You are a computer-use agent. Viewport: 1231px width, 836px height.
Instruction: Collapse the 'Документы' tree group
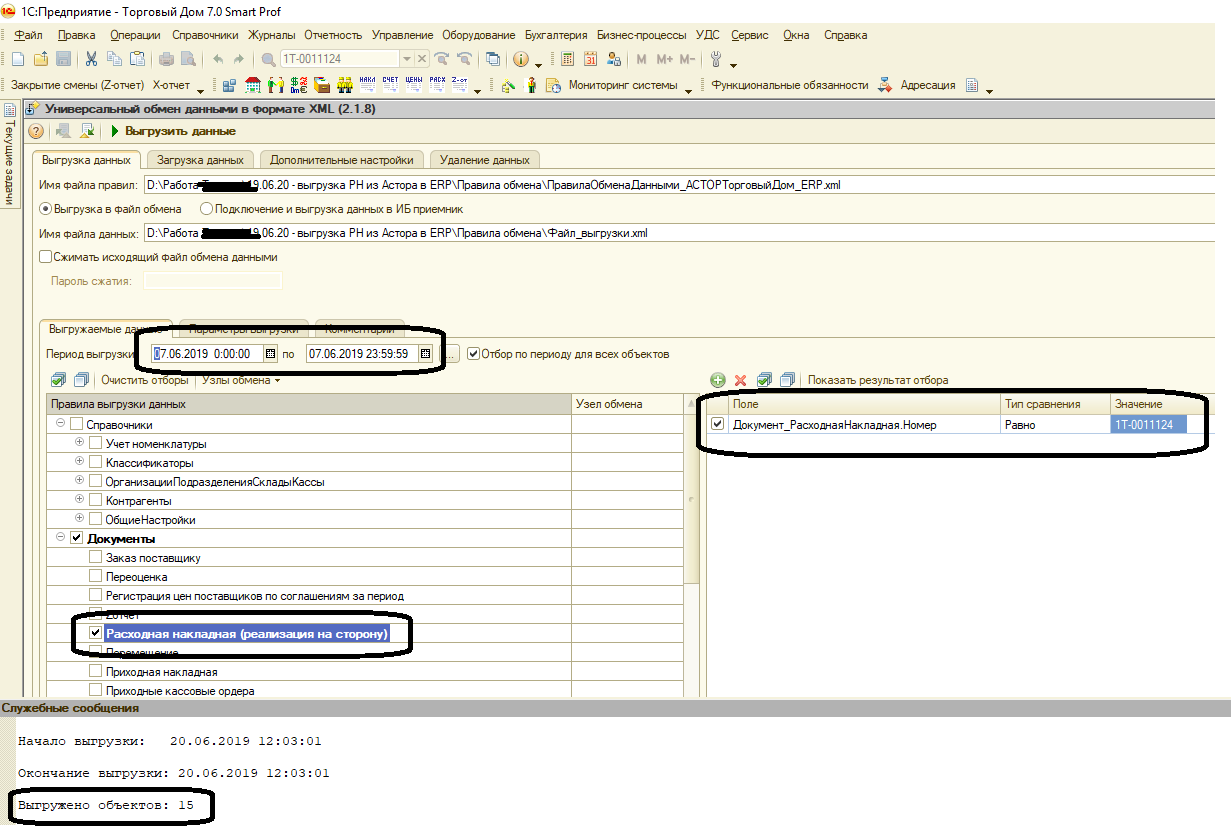(x=61, y=538)
